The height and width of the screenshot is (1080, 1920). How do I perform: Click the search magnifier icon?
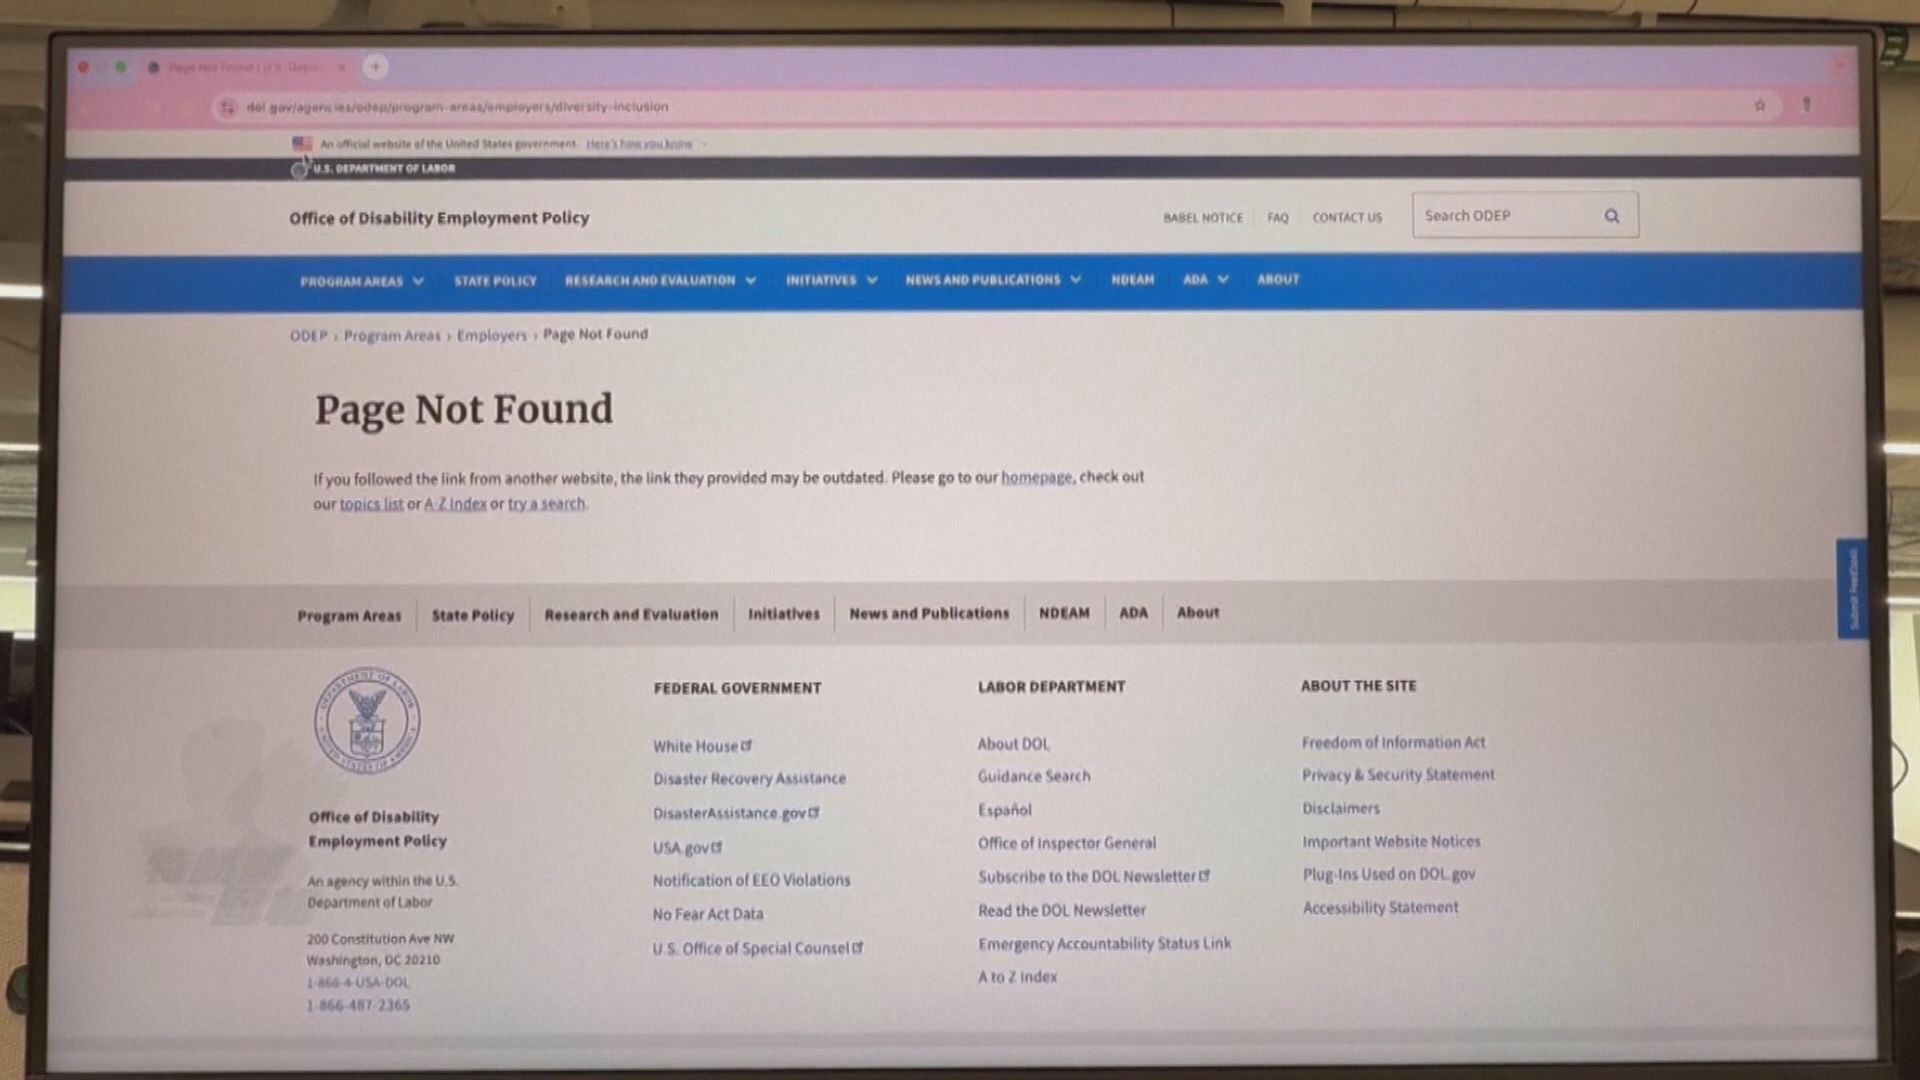[x=1613, y=215]
